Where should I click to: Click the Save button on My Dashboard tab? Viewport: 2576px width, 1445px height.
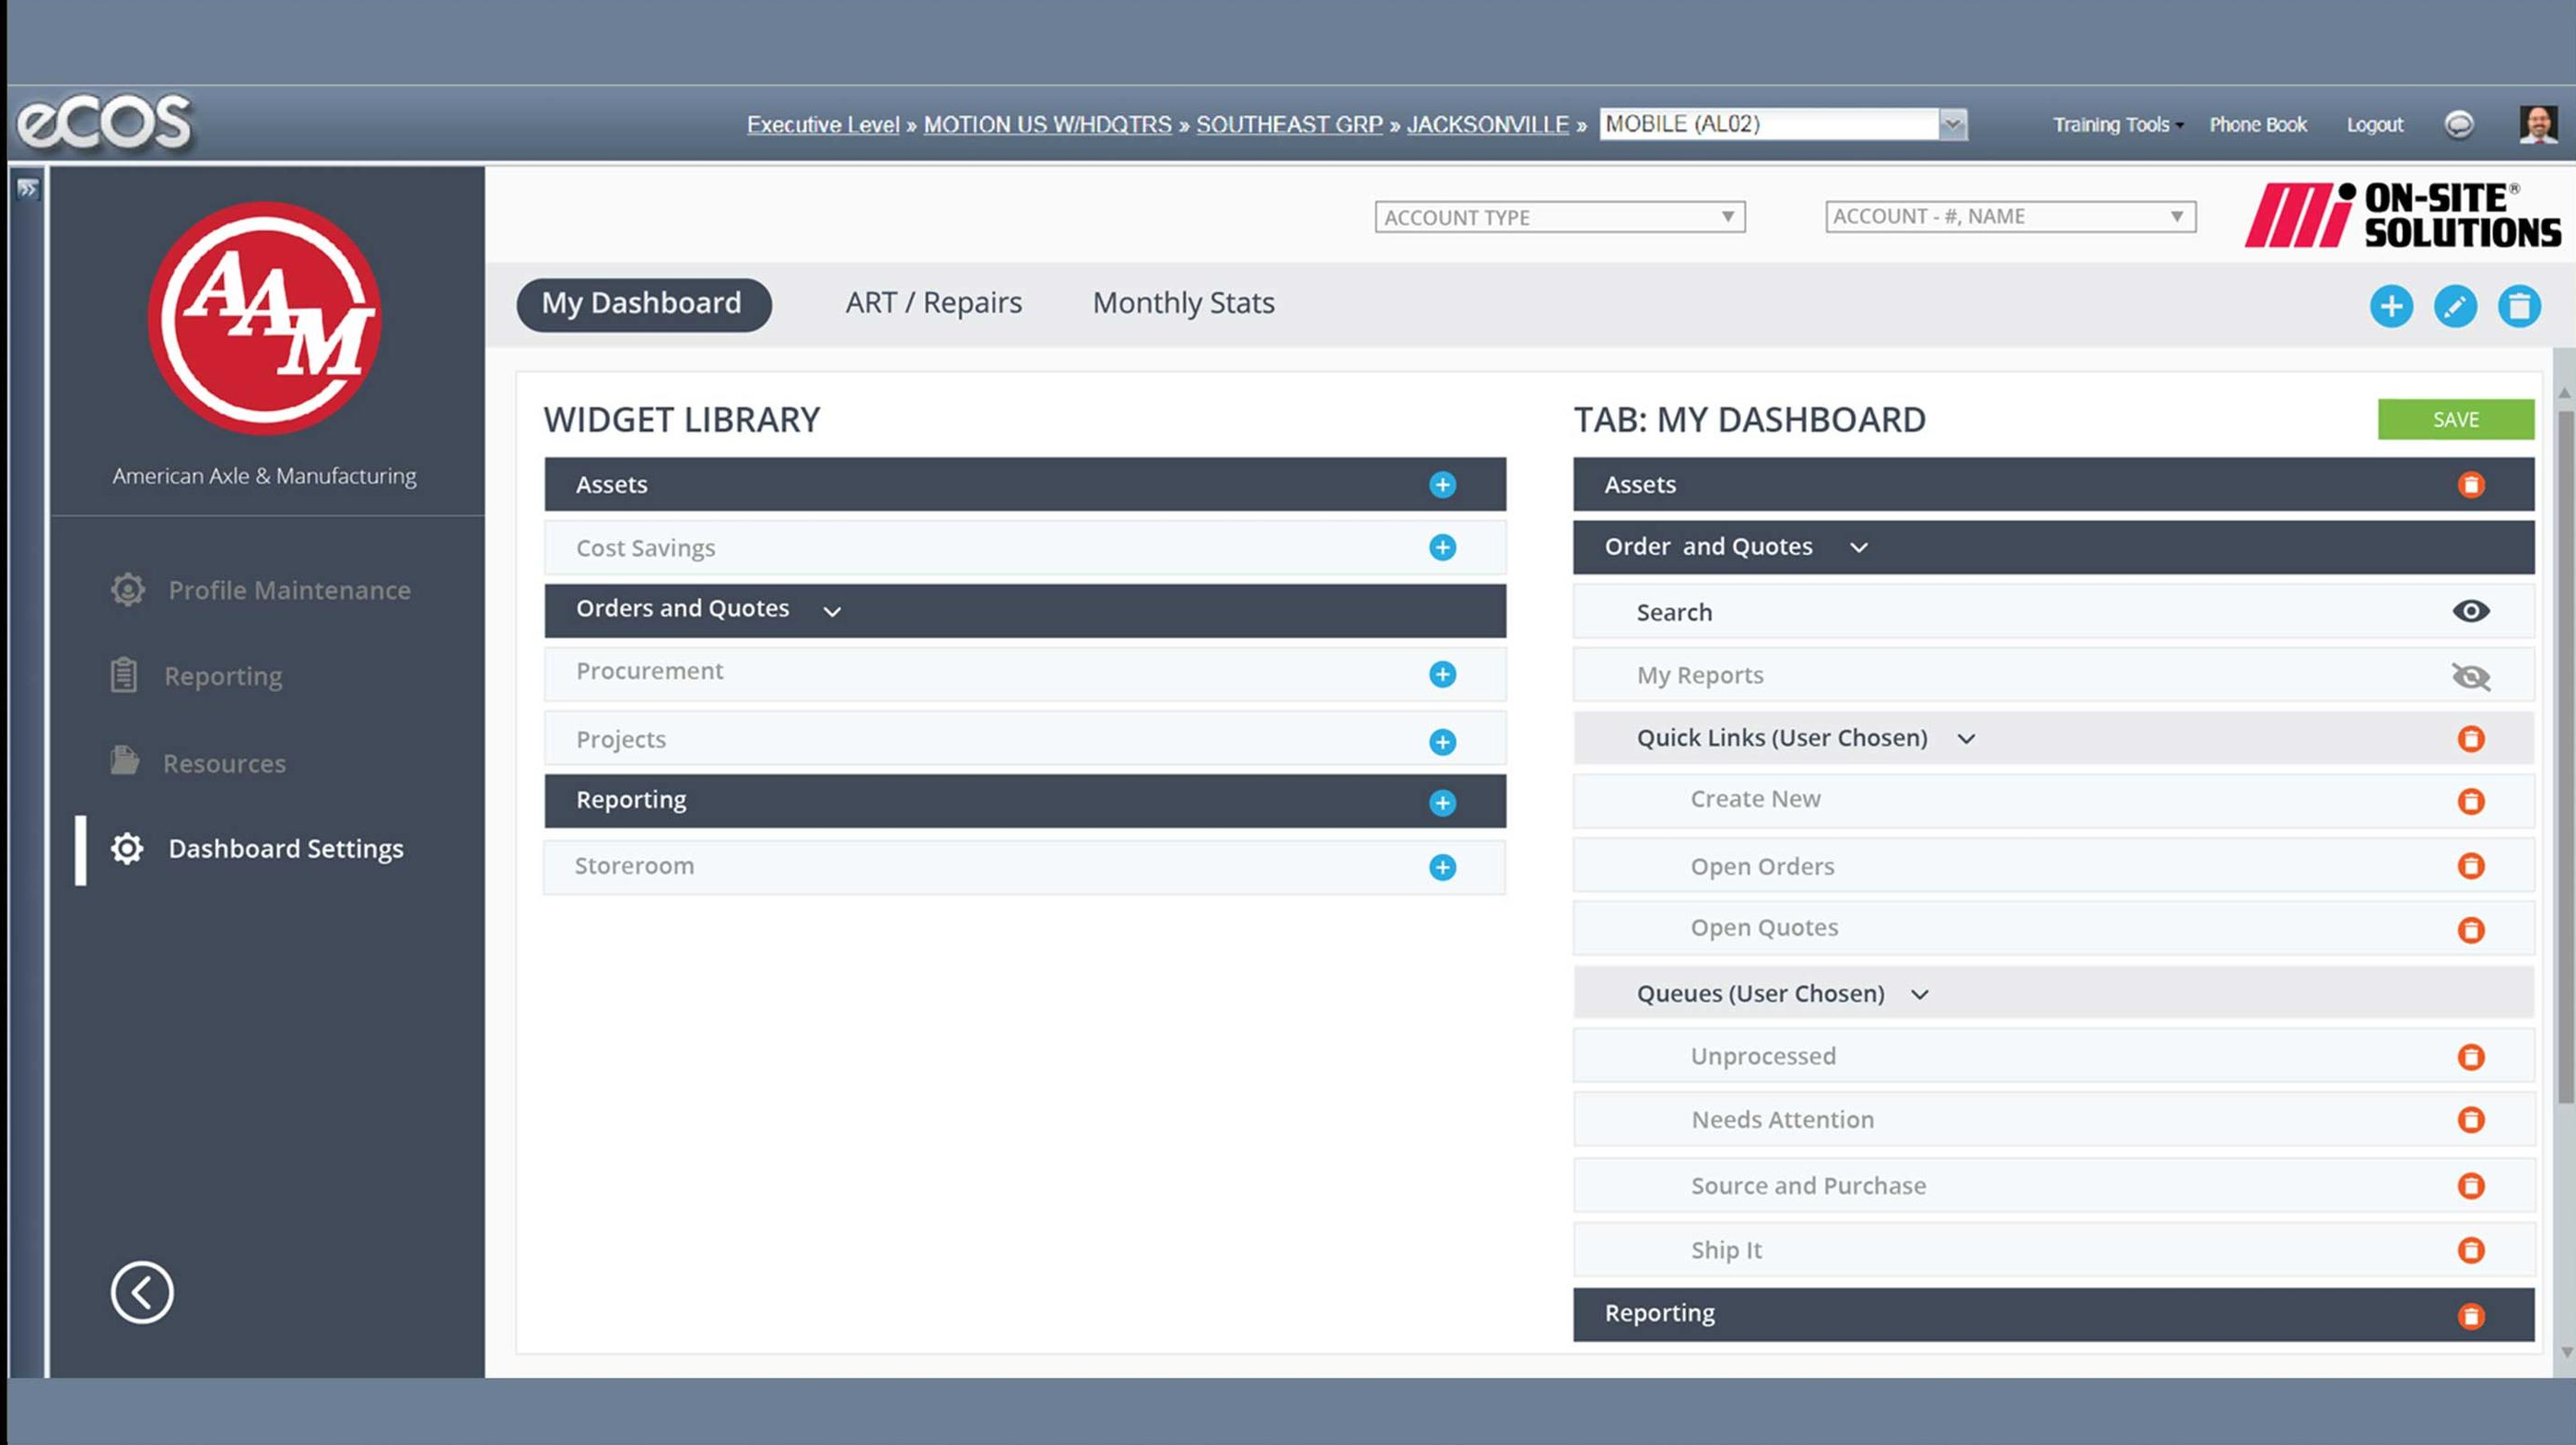pos(2455,419)
